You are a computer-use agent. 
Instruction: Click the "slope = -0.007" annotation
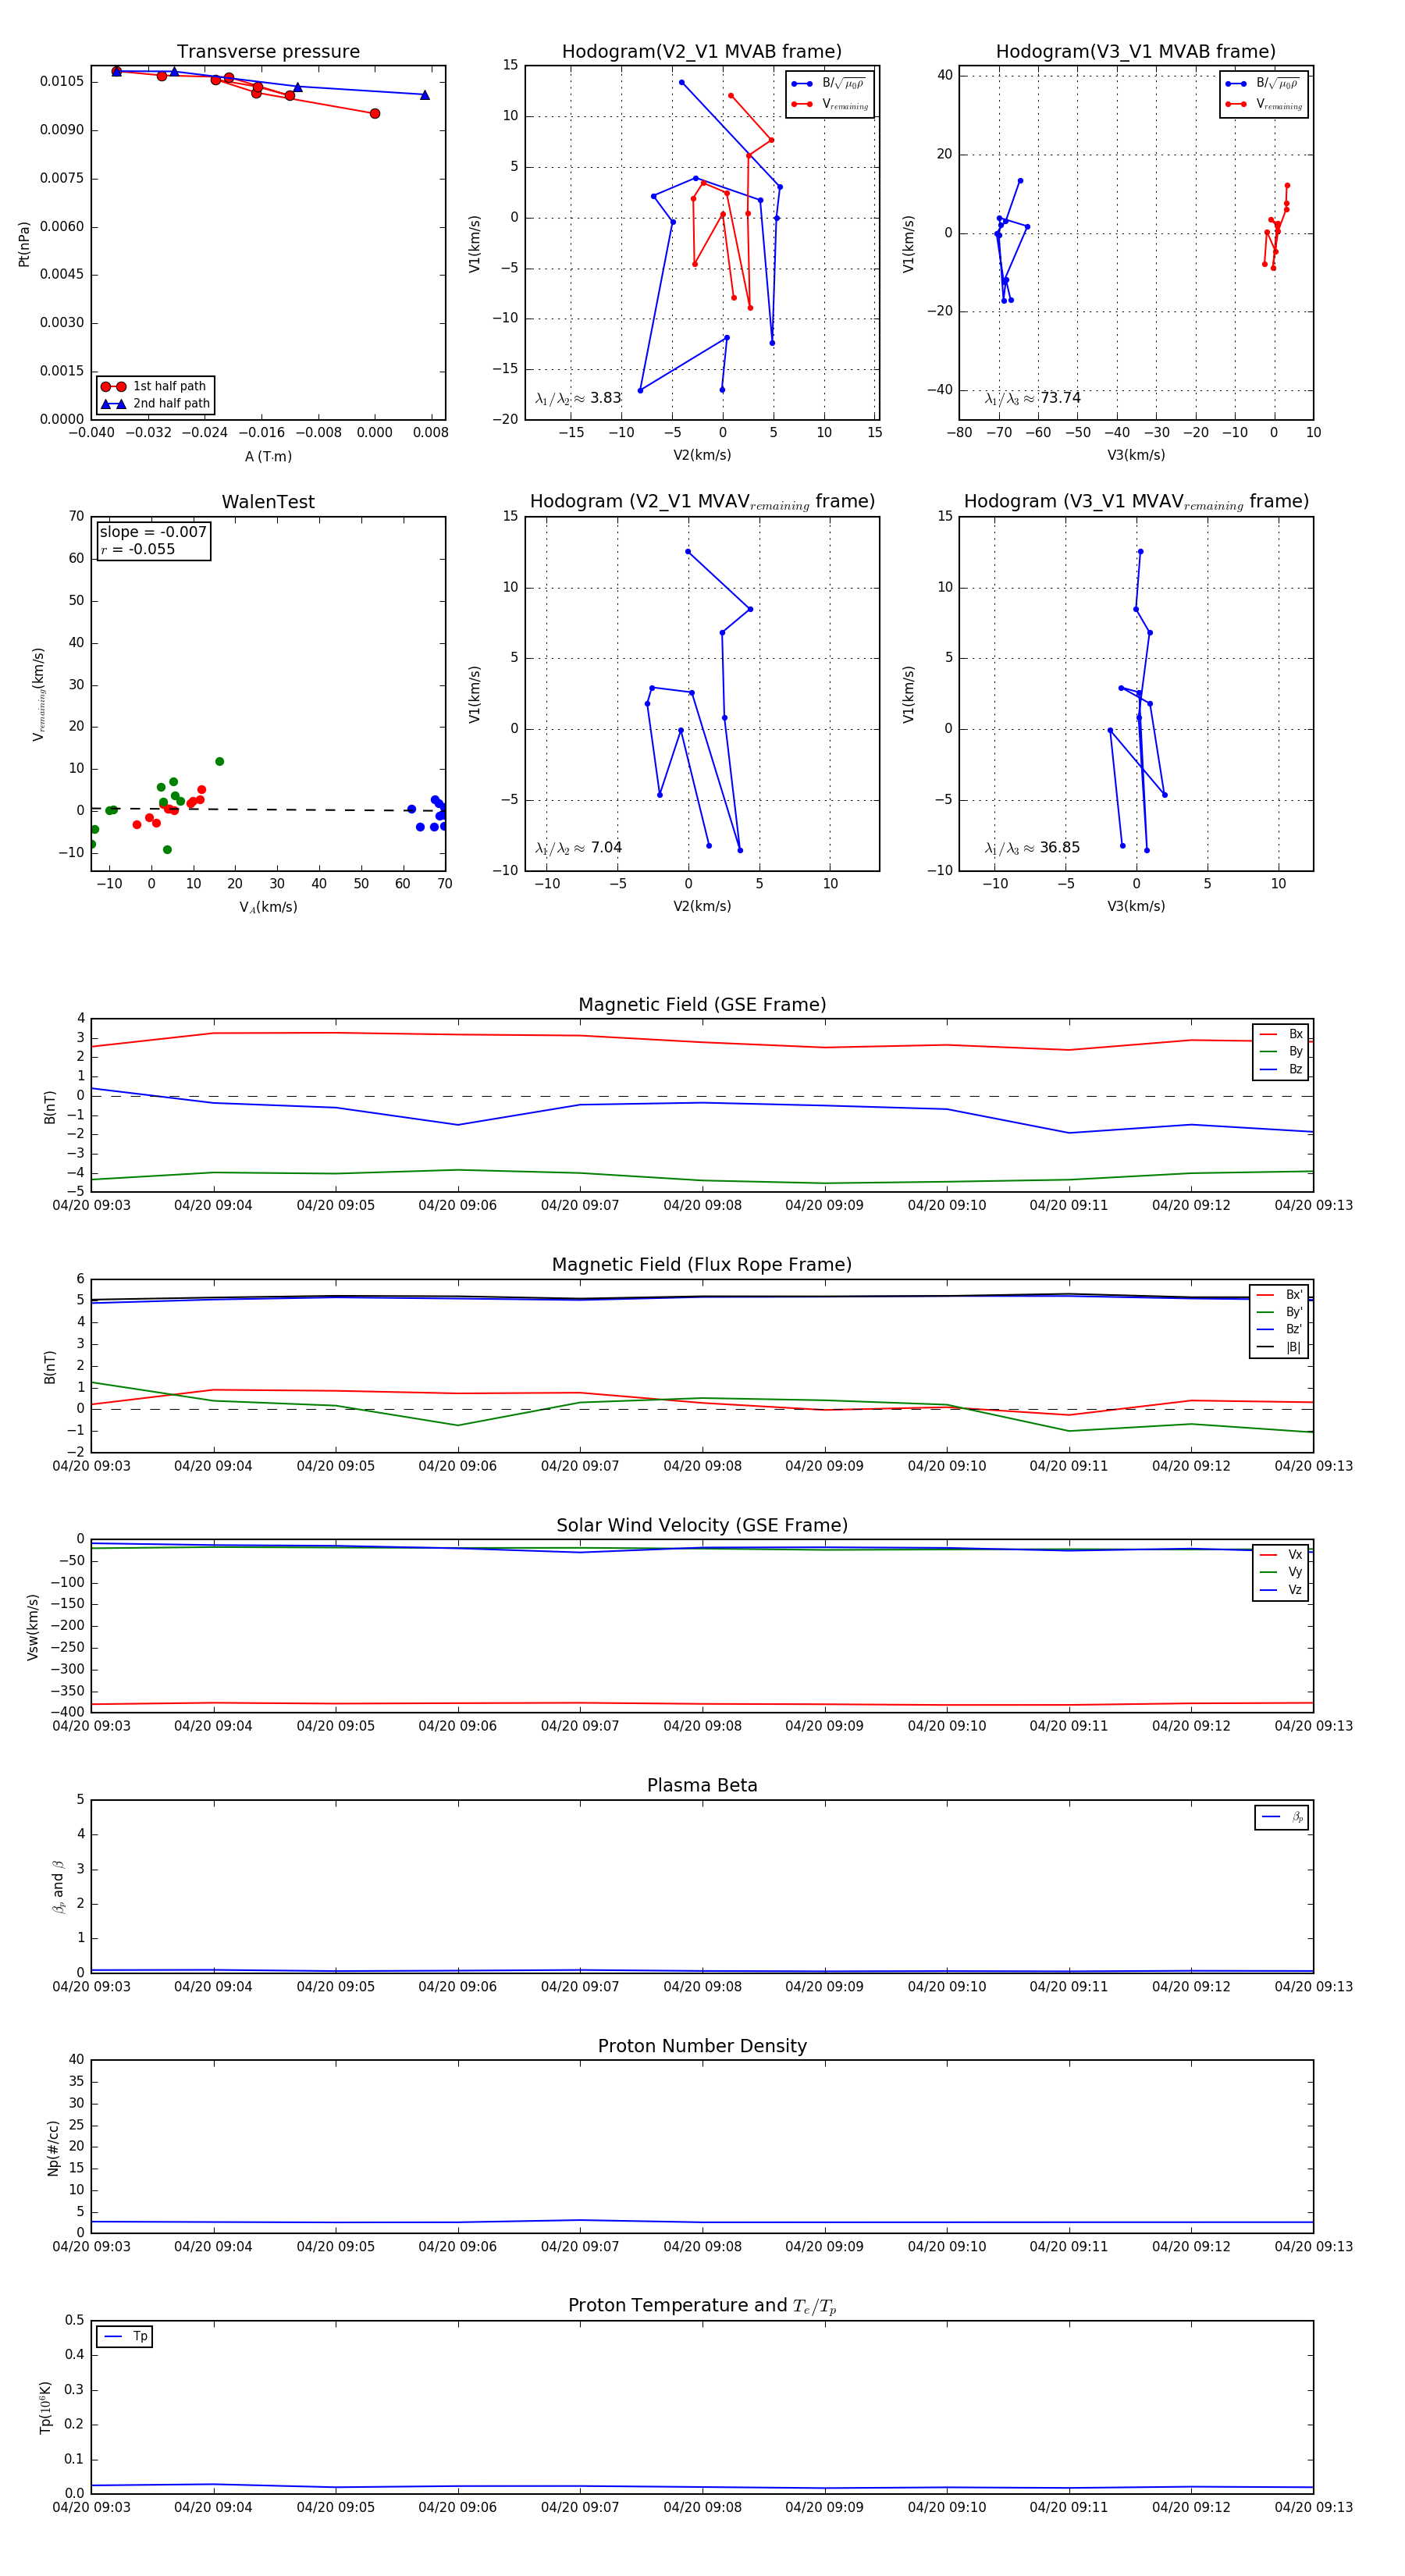[153, 532]
